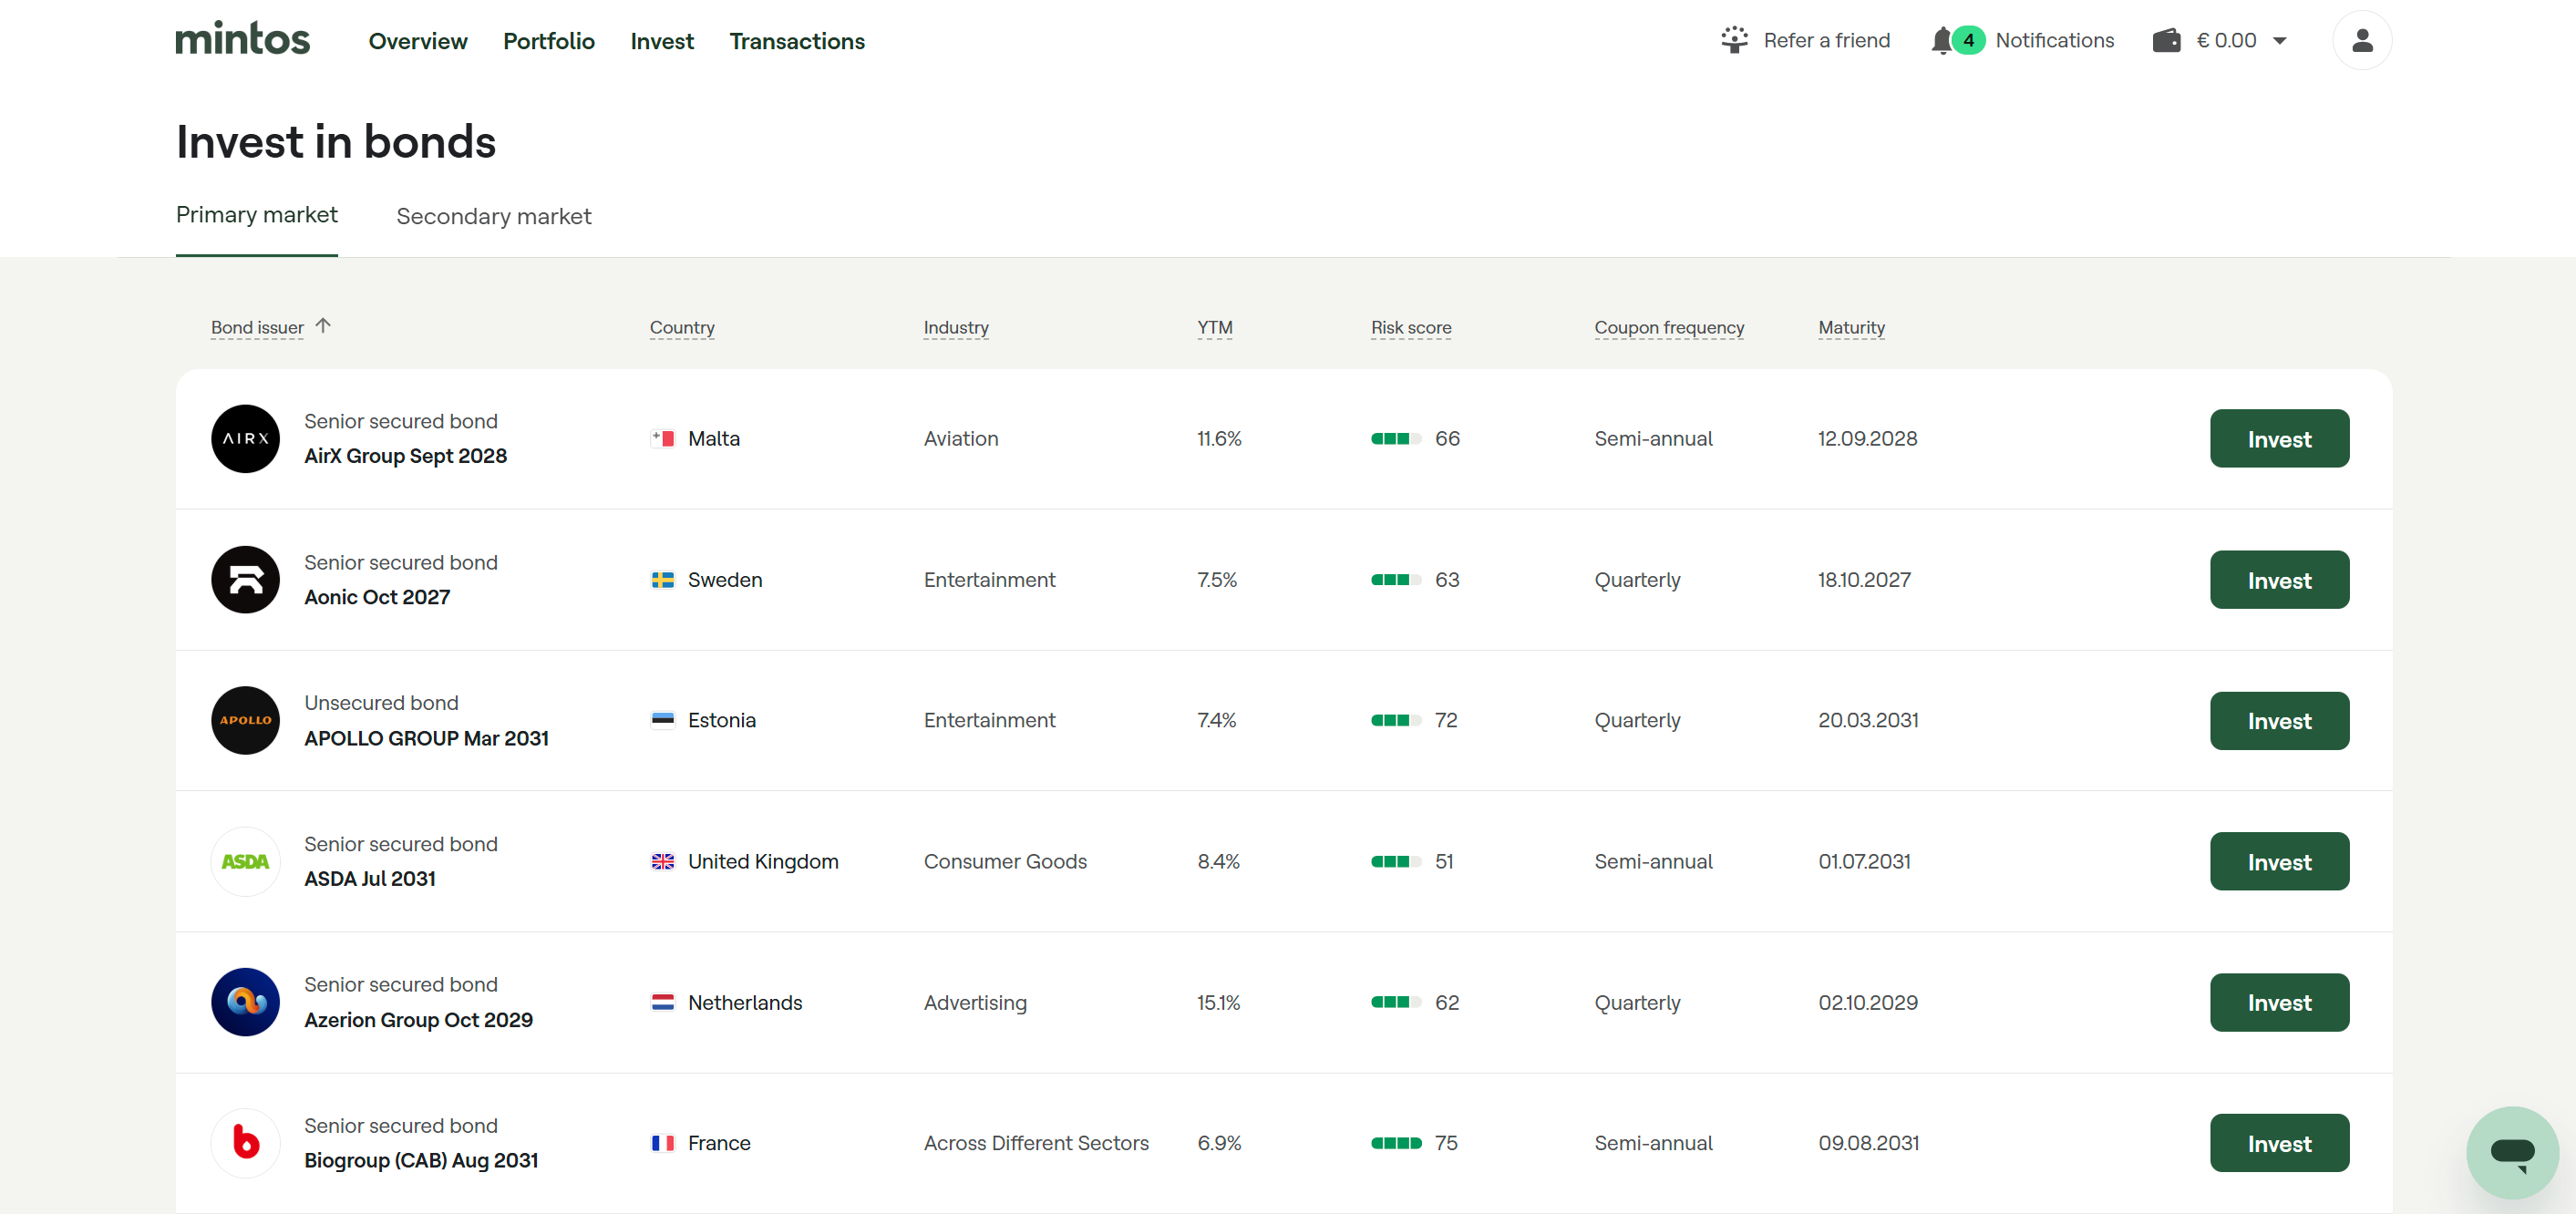
Task: Sort by Country column header
Action: click(x=682, y=327)
